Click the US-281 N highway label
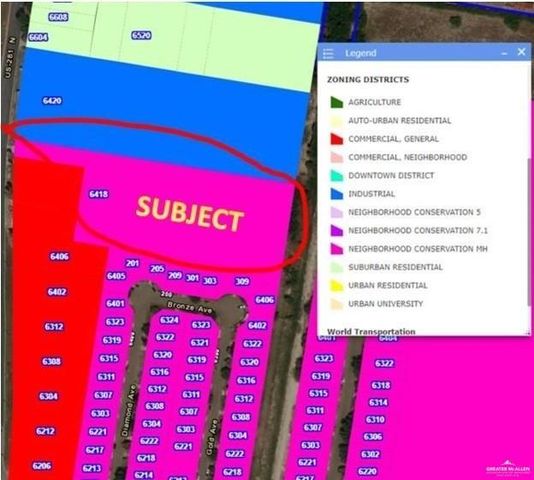This screenshot has width=534, height=480. click(10, 57)
